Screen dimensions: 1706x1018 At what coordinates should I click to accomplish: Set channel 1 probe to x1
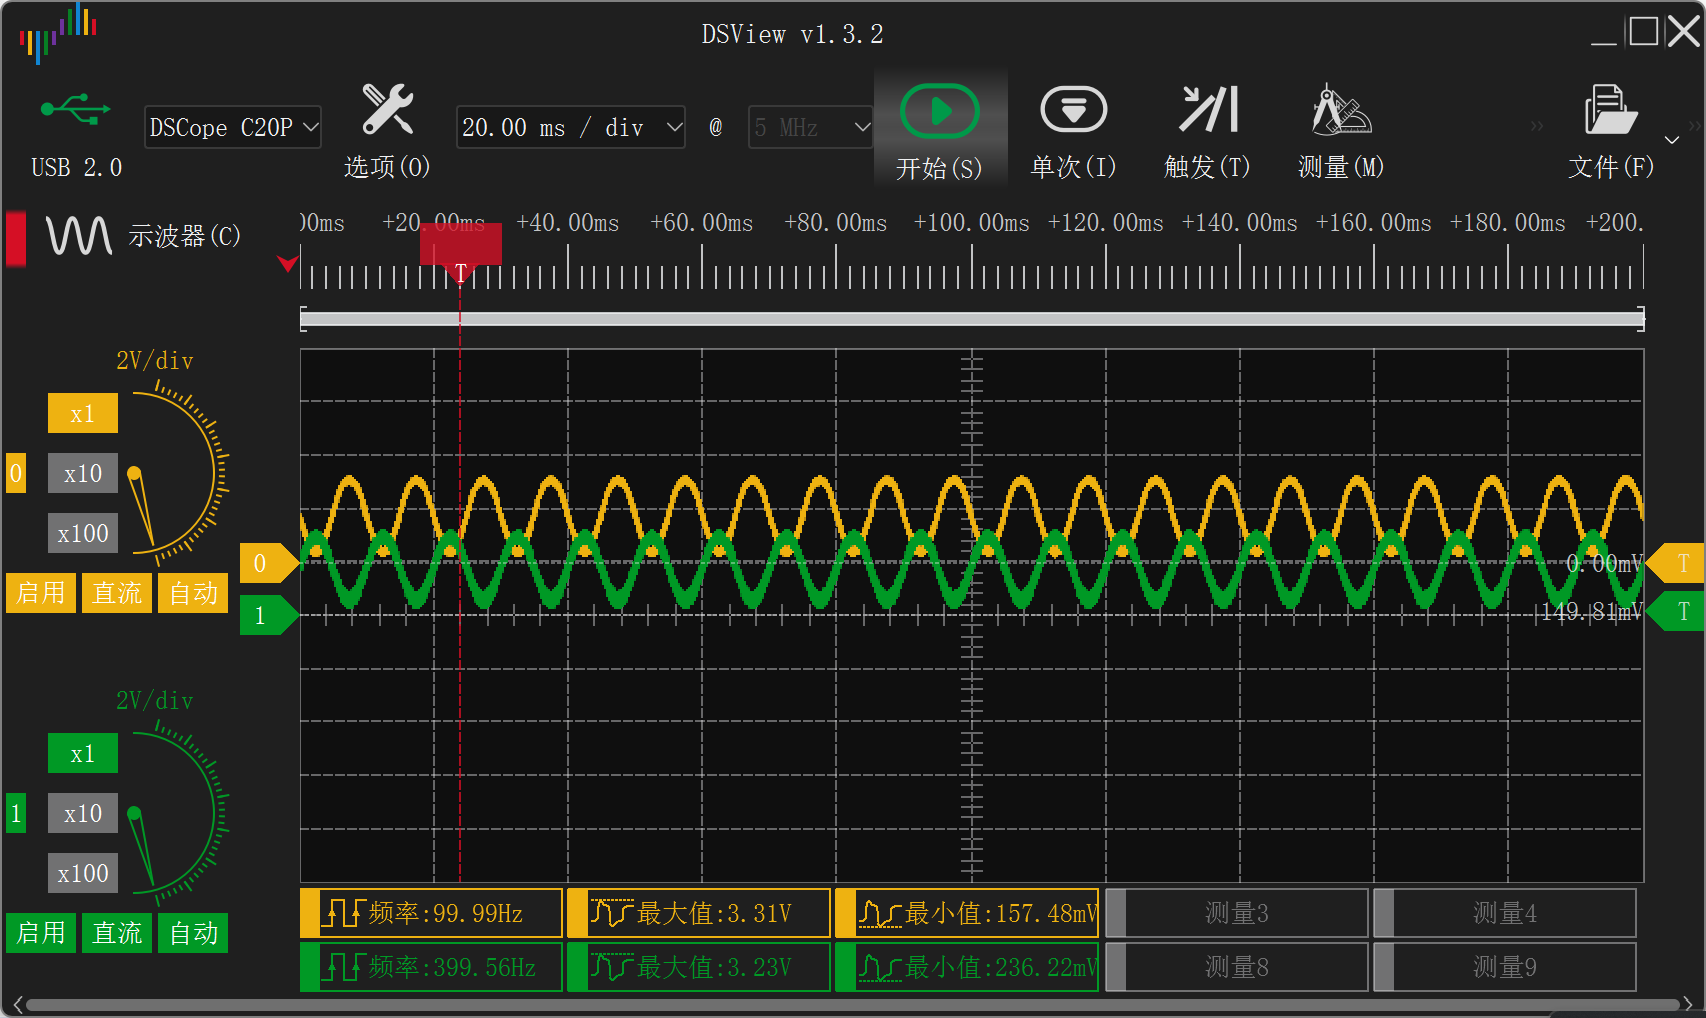pos(83,753)
